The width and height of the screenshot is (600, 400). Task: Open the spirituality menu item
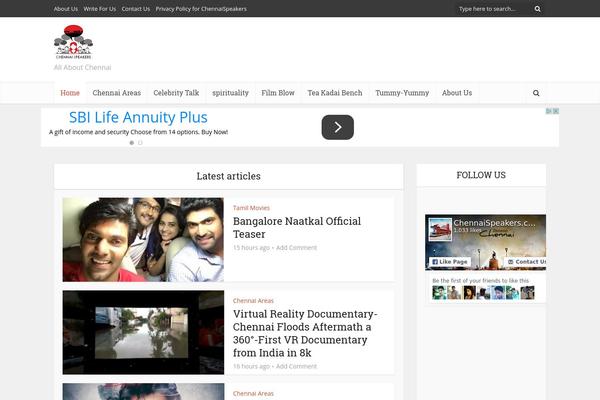[x=230, y=93]
